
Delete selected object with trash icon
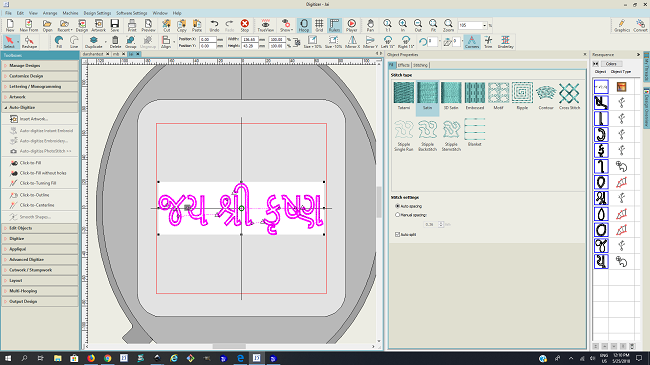(x=115, y=42)
